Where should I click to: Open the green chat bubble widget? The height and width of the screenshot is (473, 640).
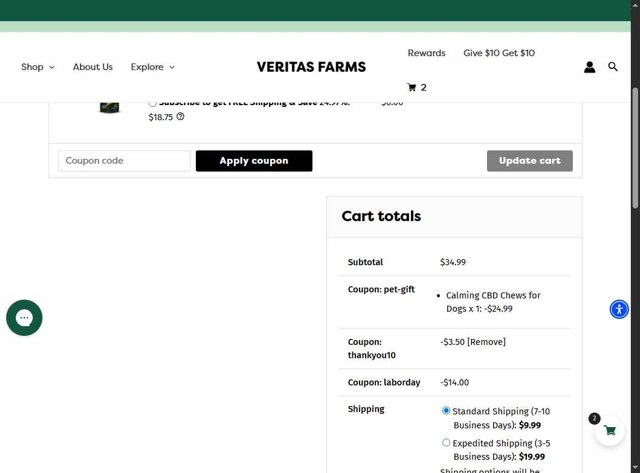click(x=24, y=318)
